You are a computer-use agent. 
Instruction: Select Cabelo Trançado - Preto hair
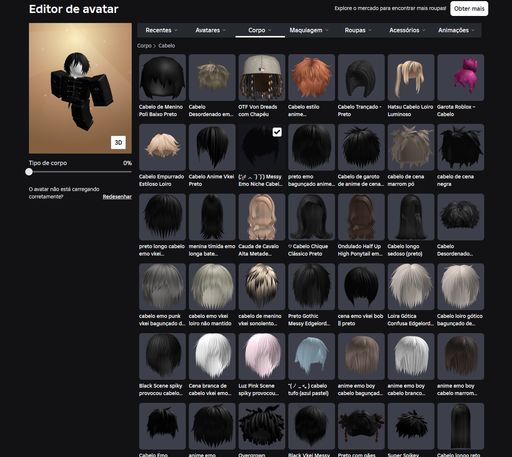point(361,77)
